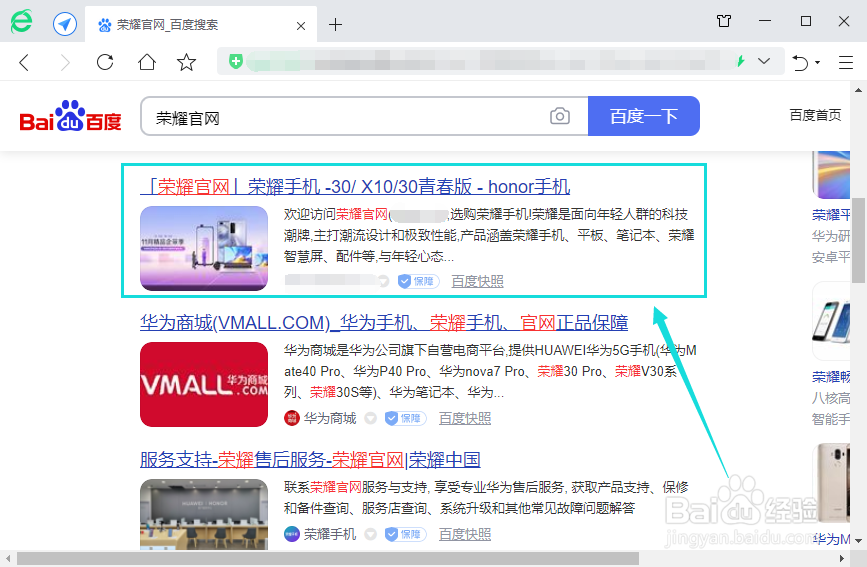The height and width of the screenshot is (567, 867).
Task: Click the Baidu logo
Action: point(70,116)
